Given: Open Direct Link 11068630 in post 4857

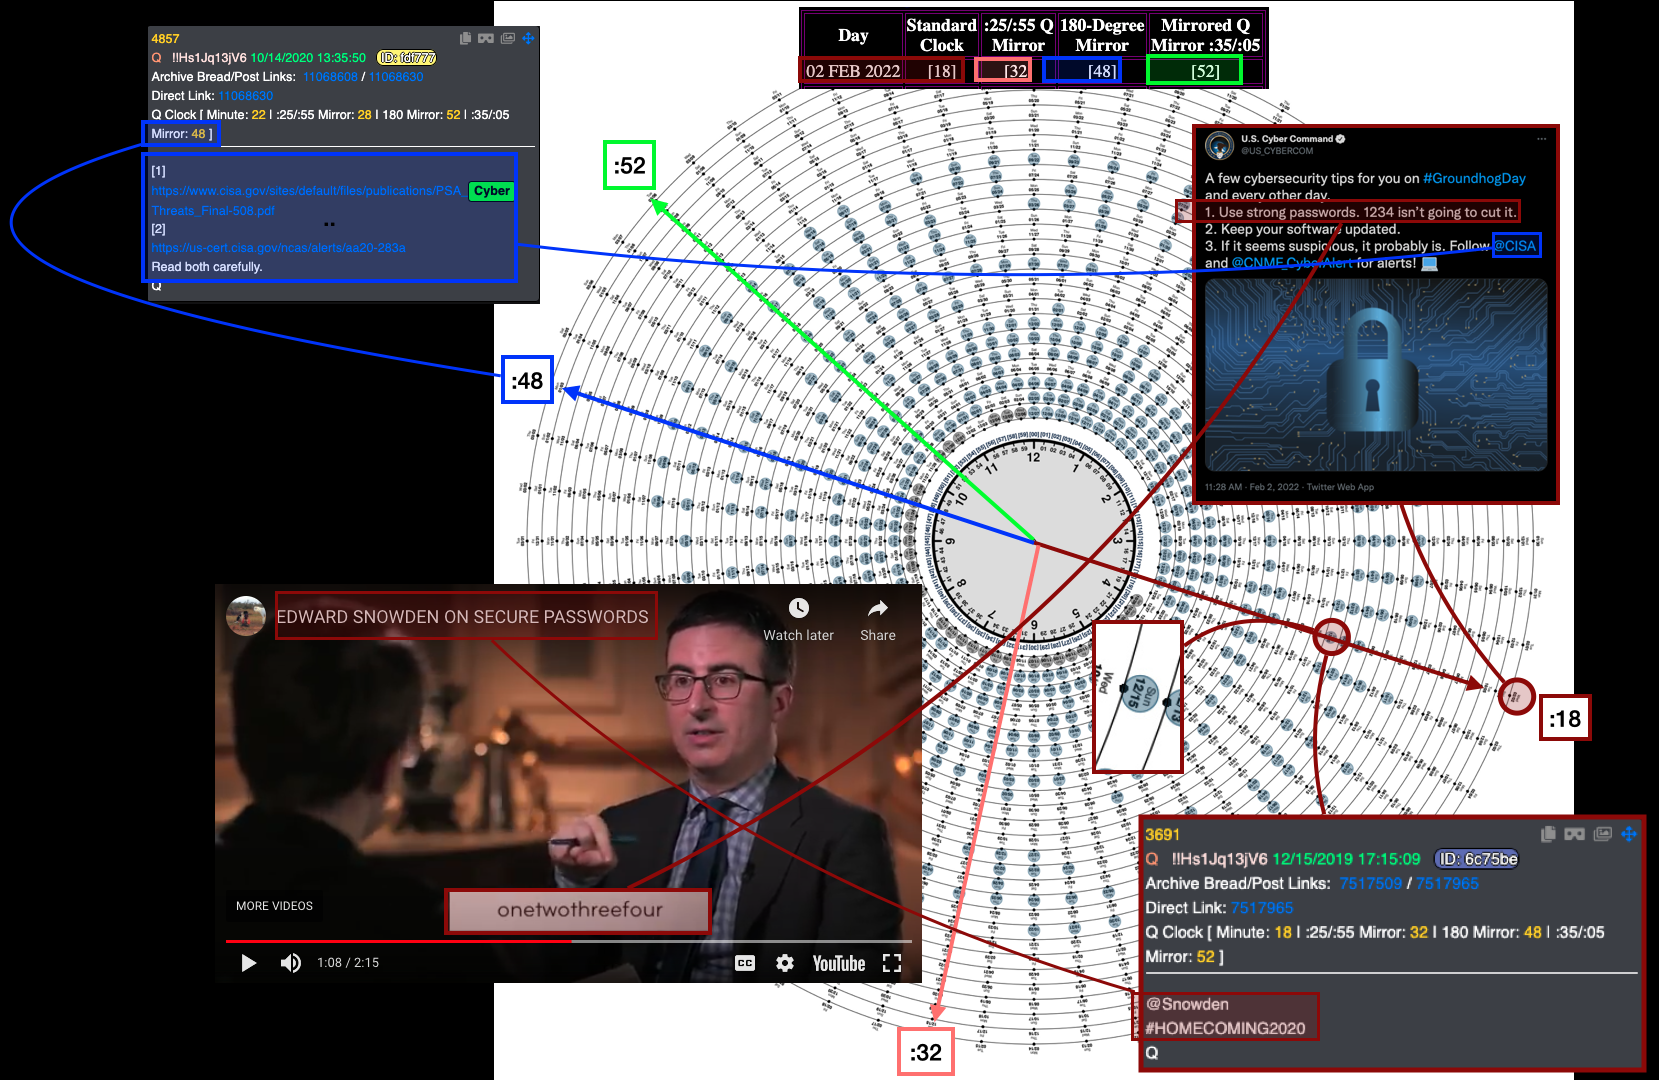Looking at the screenshot, I should pyautogui.click(x=246, y=96).
